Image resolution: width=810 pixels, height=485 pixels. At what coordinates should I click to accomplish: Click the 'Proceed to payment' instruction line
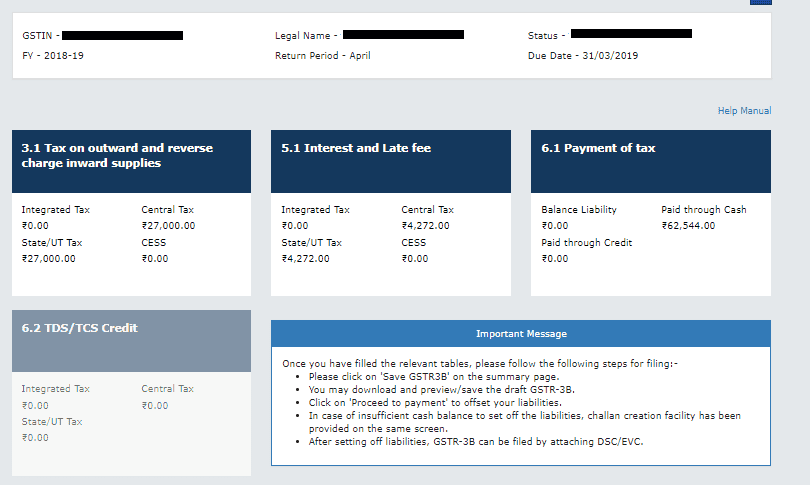pyautogui.click(x=435, y=402)
